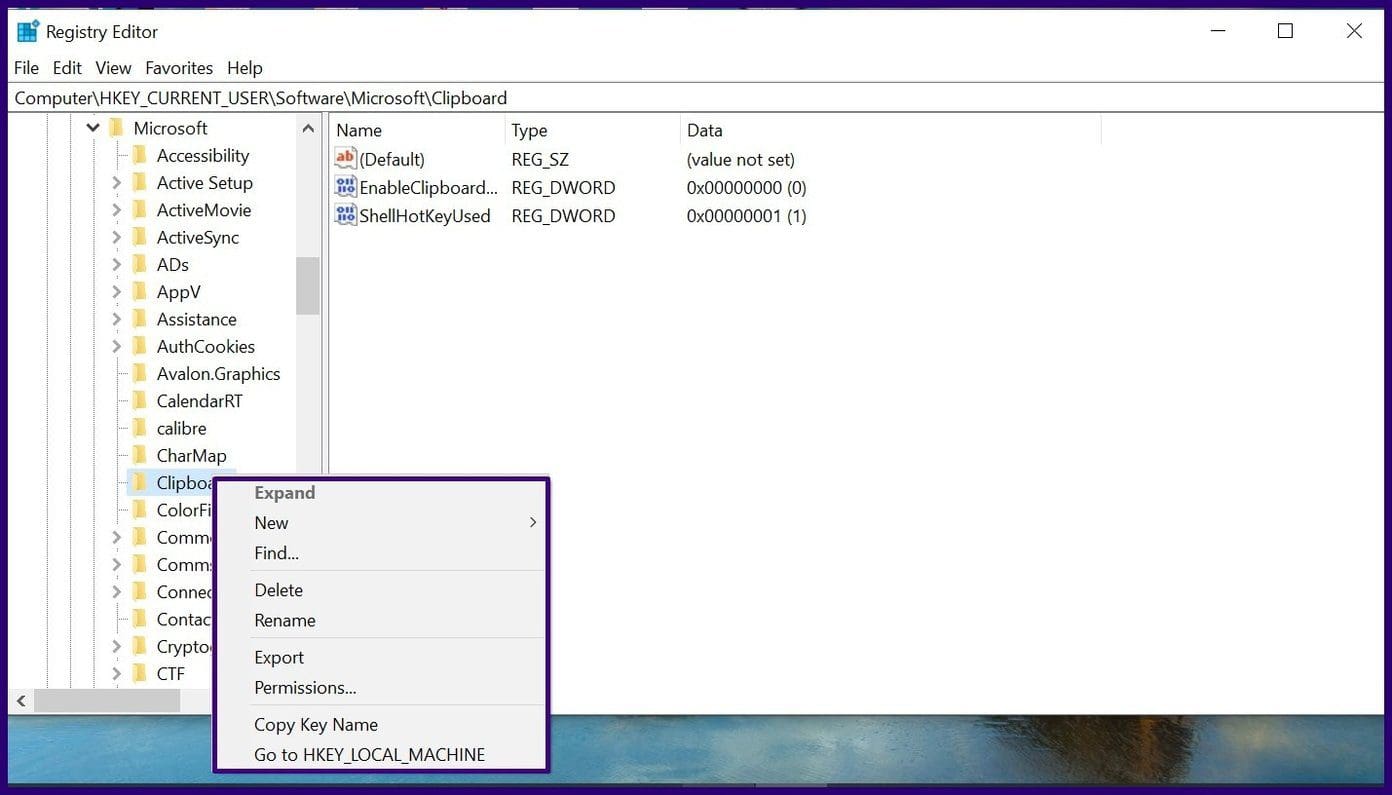The height and width of the screenshot is (795, 1392).
Task: Click the registry path address bar
Action: point(696,98)
